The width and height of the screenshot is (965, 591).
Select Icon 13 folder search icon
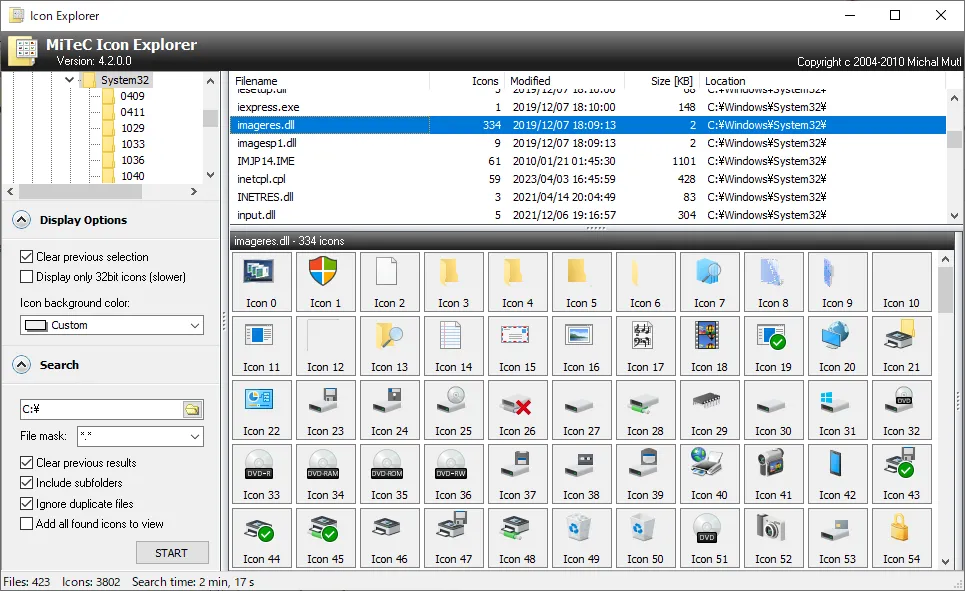(390, 346)
